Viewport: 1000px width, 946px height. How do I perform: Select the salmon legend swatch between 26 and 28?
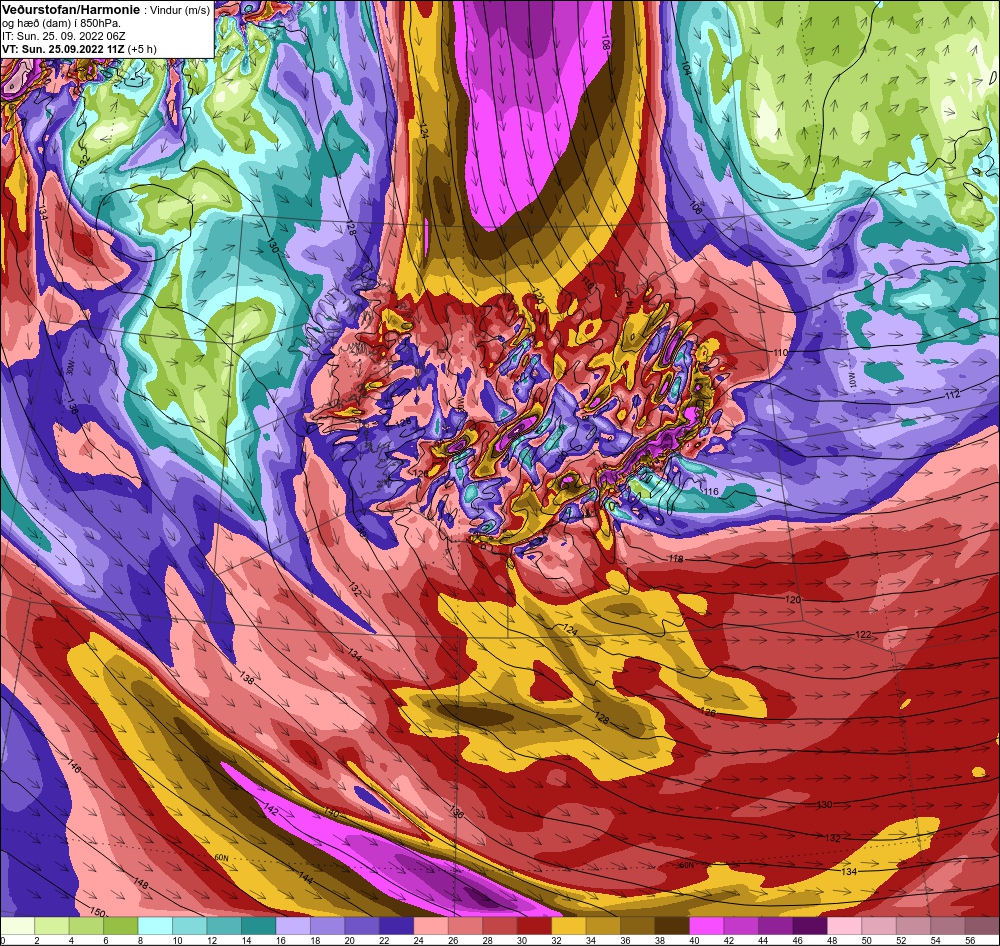466,926
